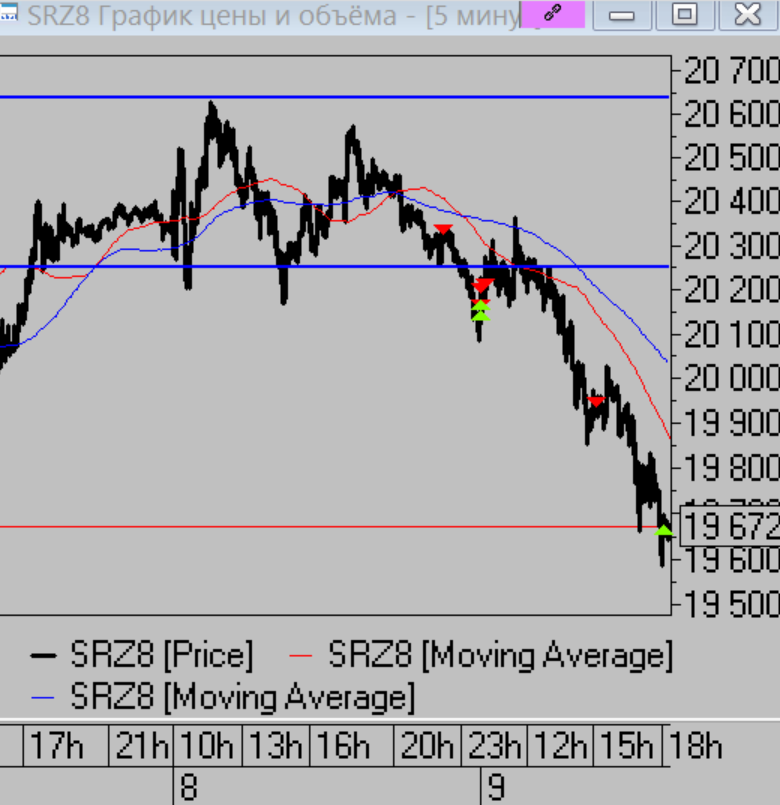Select the upper blue horizontal level line
Viewport: 780px width, 805px height.
pyautogui.click(x=334, y=97)
